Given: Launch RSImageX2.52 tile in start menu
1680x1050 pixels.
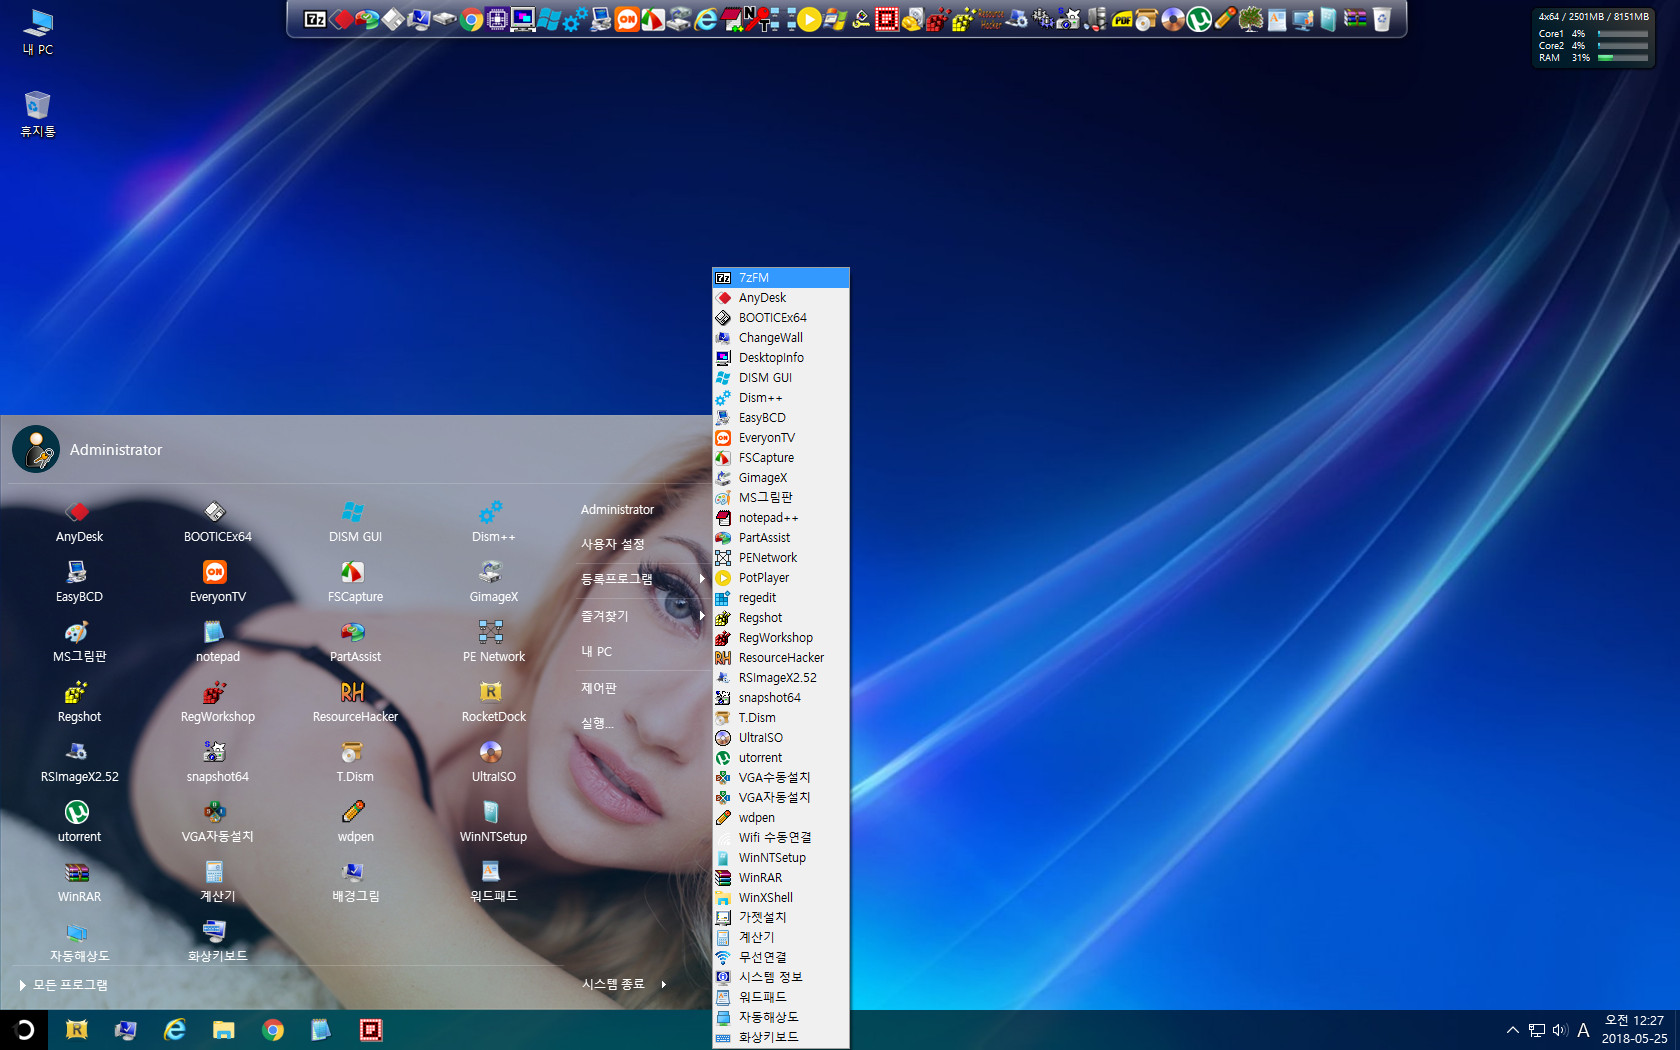Looking at the screenshot, I should 79,762.
